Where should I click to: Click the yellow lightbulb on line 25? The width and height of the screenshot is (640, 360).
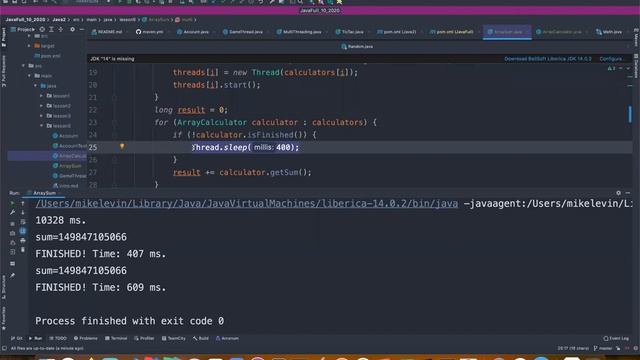[x=122, y=146]
